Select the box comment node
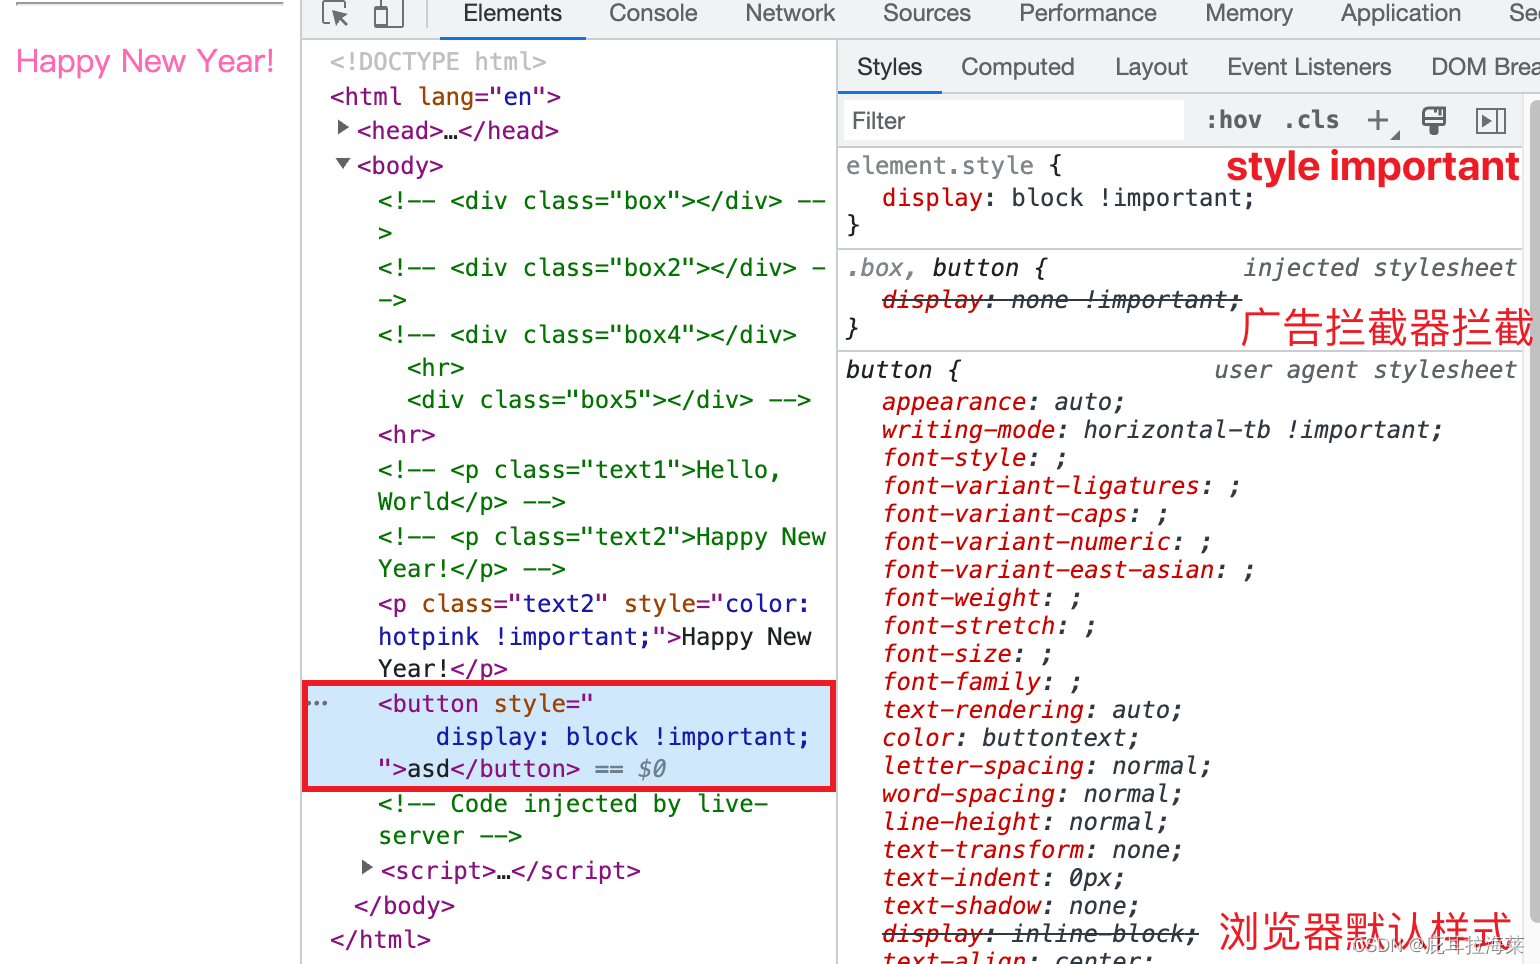This screenshot has width=1540, height=964. coord(602,216)
